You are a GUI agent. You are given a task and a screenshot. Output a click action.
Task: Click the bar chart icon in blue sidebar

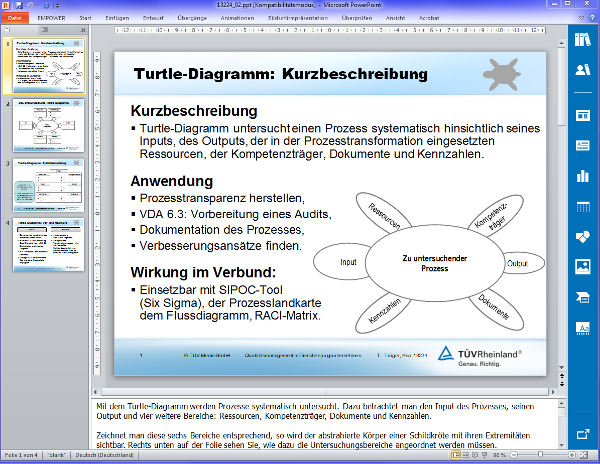pyautogui.click(x=583, y=177)
